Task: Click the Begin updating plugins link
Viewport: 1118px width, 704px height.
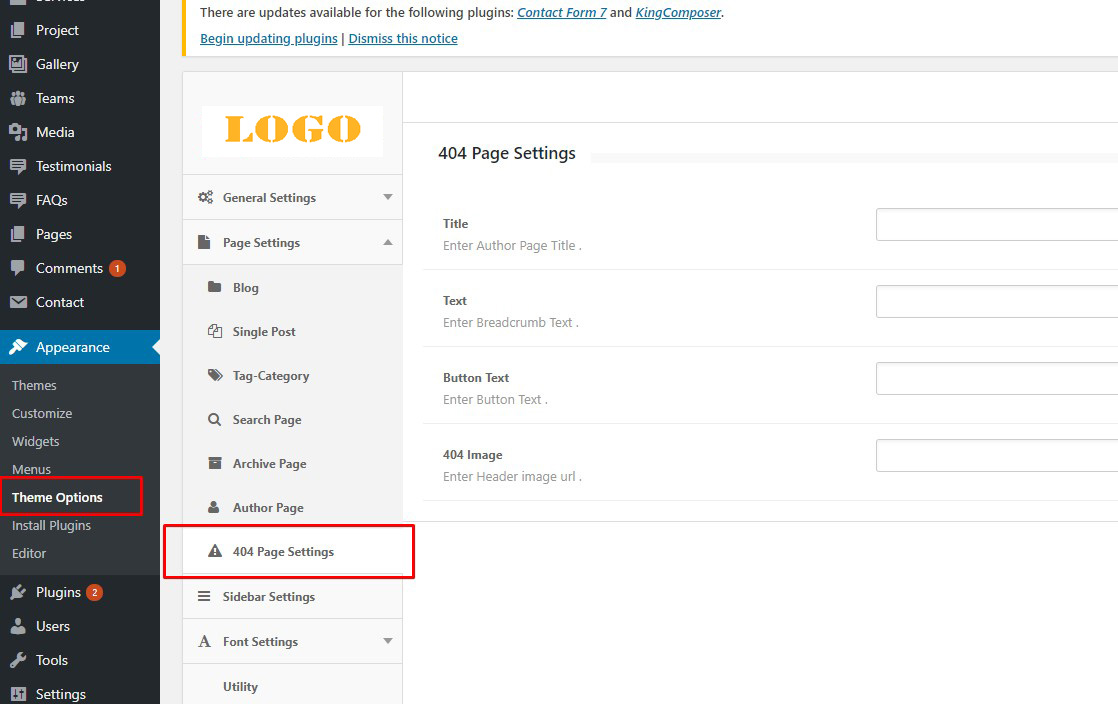Action: coord(269,39)
